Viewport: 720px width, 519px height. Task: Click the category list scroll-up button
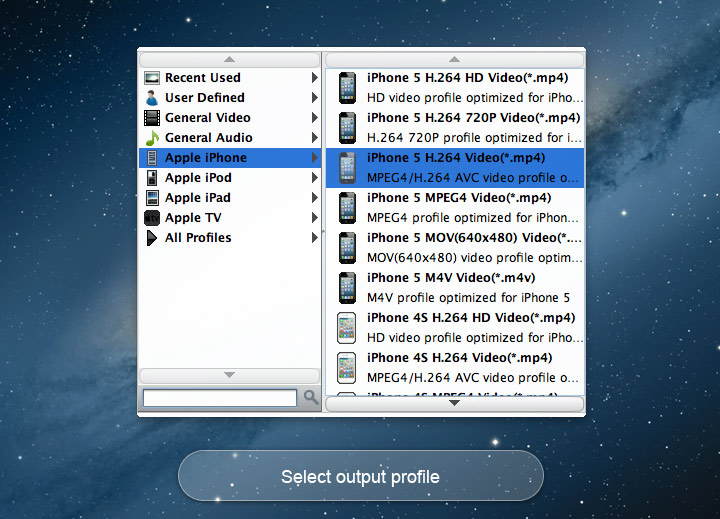tap(230, 60)
